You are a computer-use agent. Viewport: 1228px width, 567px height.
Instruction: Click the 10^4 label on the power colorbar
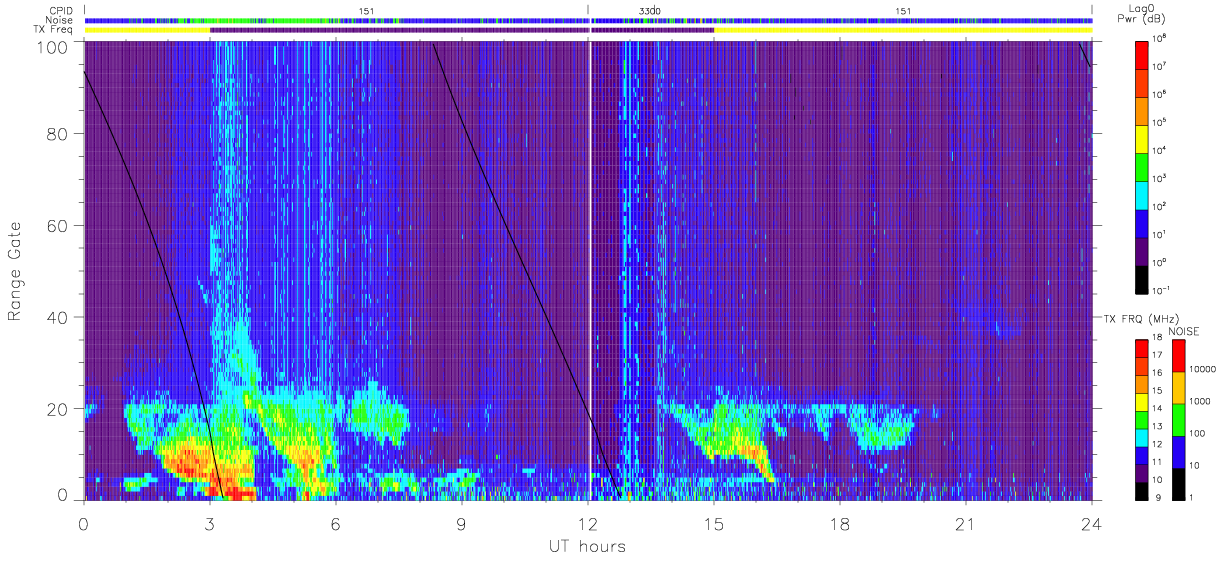point(1161,149)
